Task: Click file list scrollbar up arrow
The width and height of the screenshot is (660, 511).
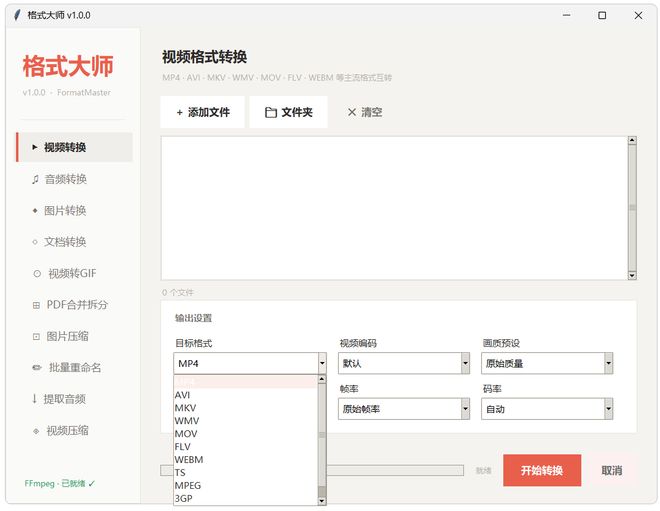Action: (x=632, y=140)
